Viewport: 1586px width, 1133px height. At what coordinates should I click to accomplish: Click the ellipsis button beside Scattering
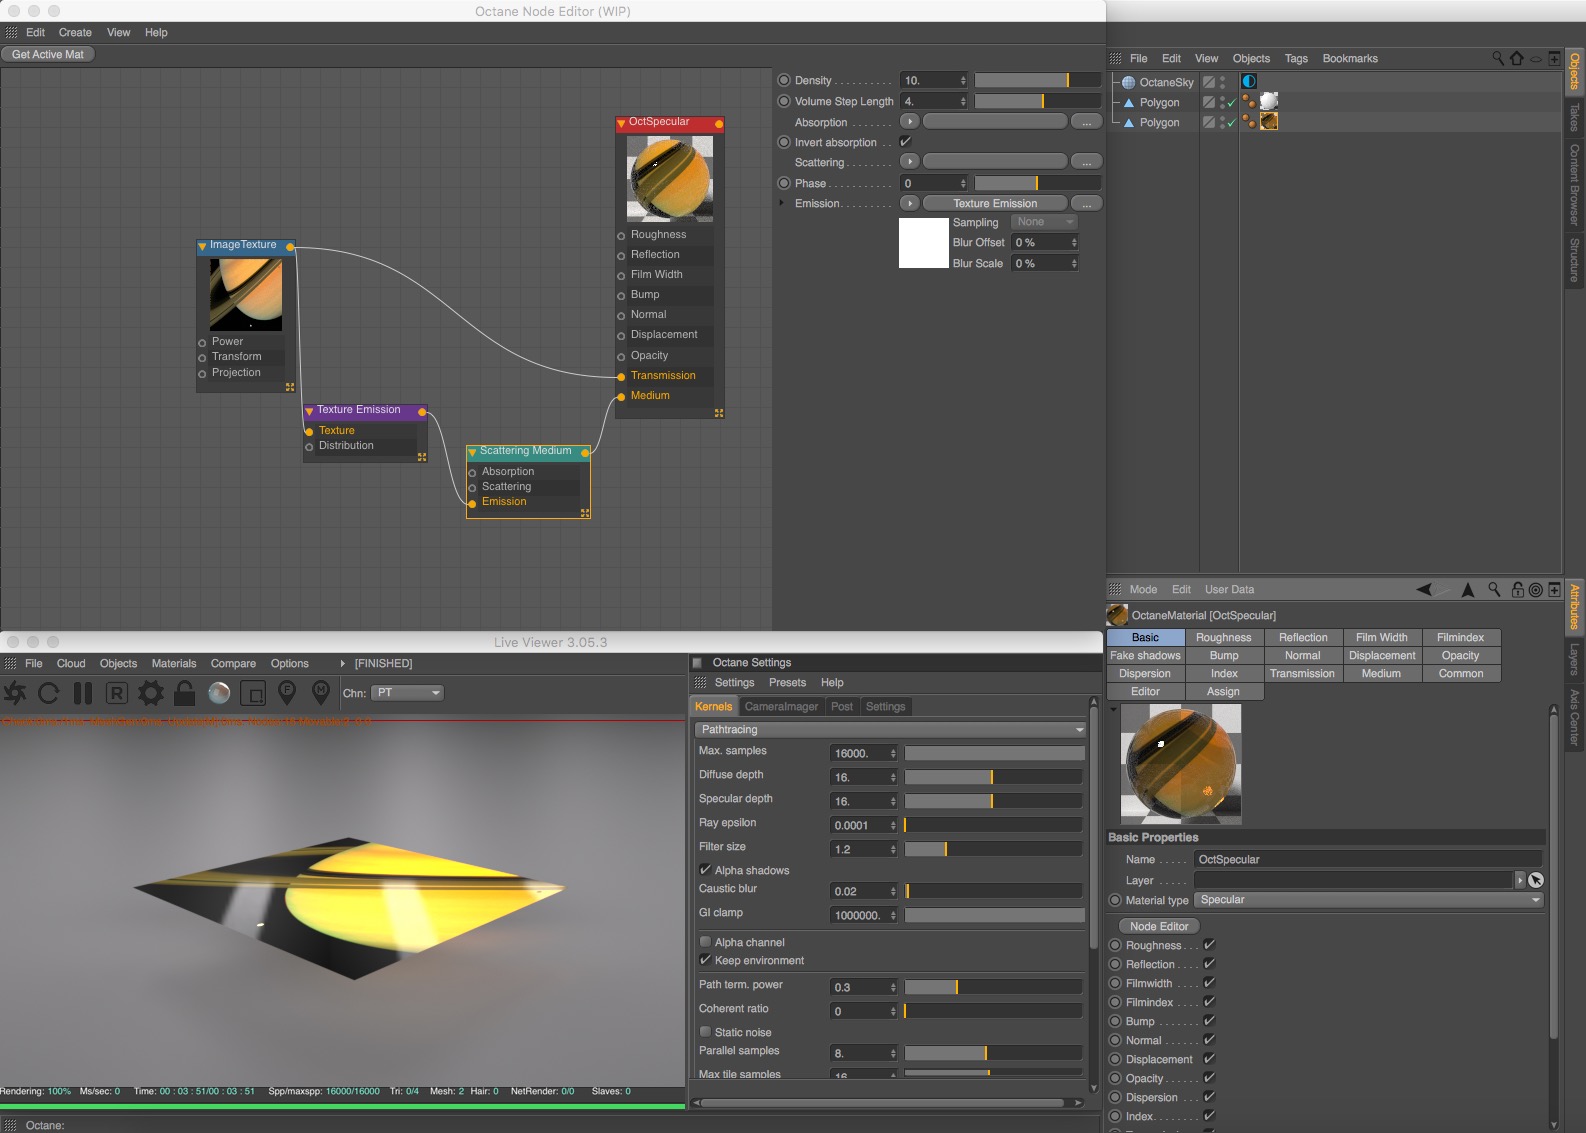[1086, 162]
